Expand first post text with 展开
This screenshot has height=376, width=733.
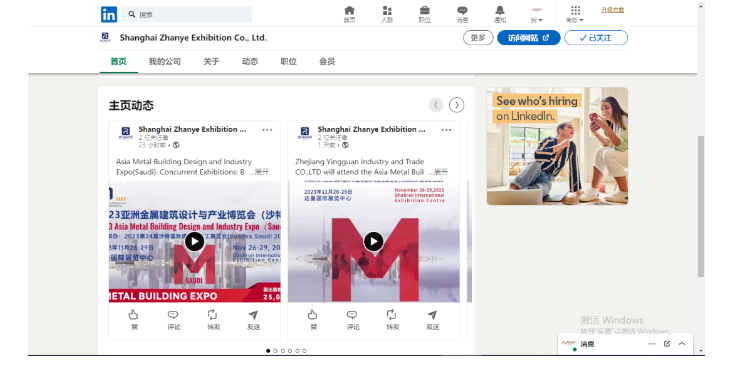click(262, 172)
